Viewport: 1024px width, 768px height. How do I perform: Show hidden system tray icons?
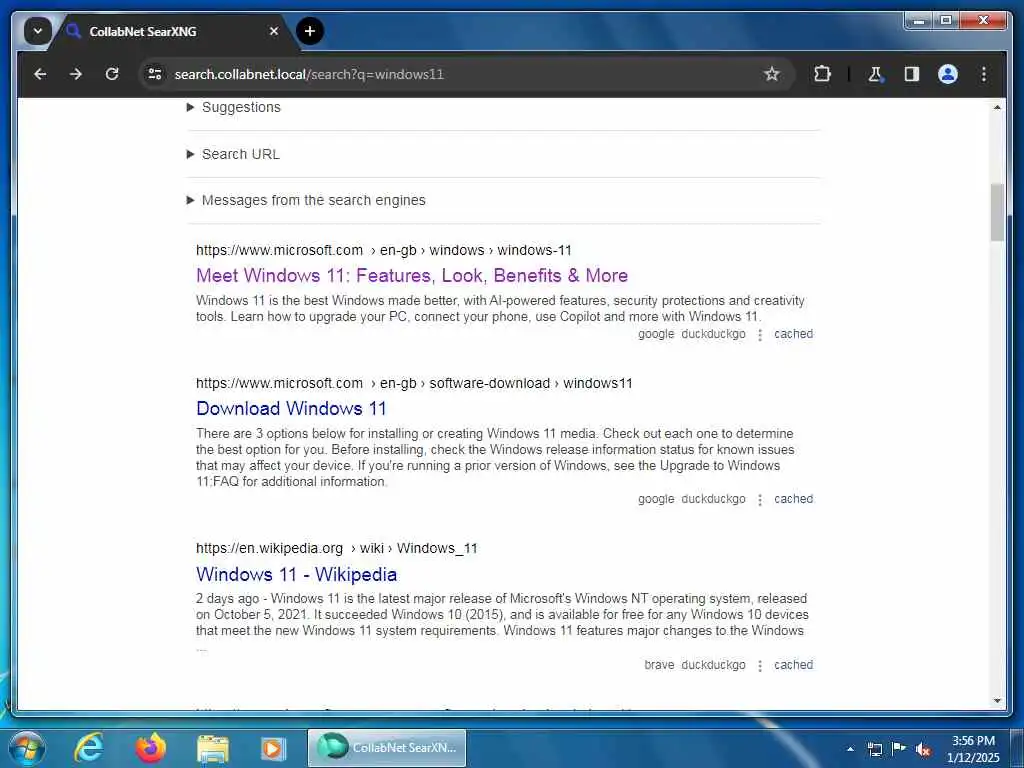click(850, 749)
